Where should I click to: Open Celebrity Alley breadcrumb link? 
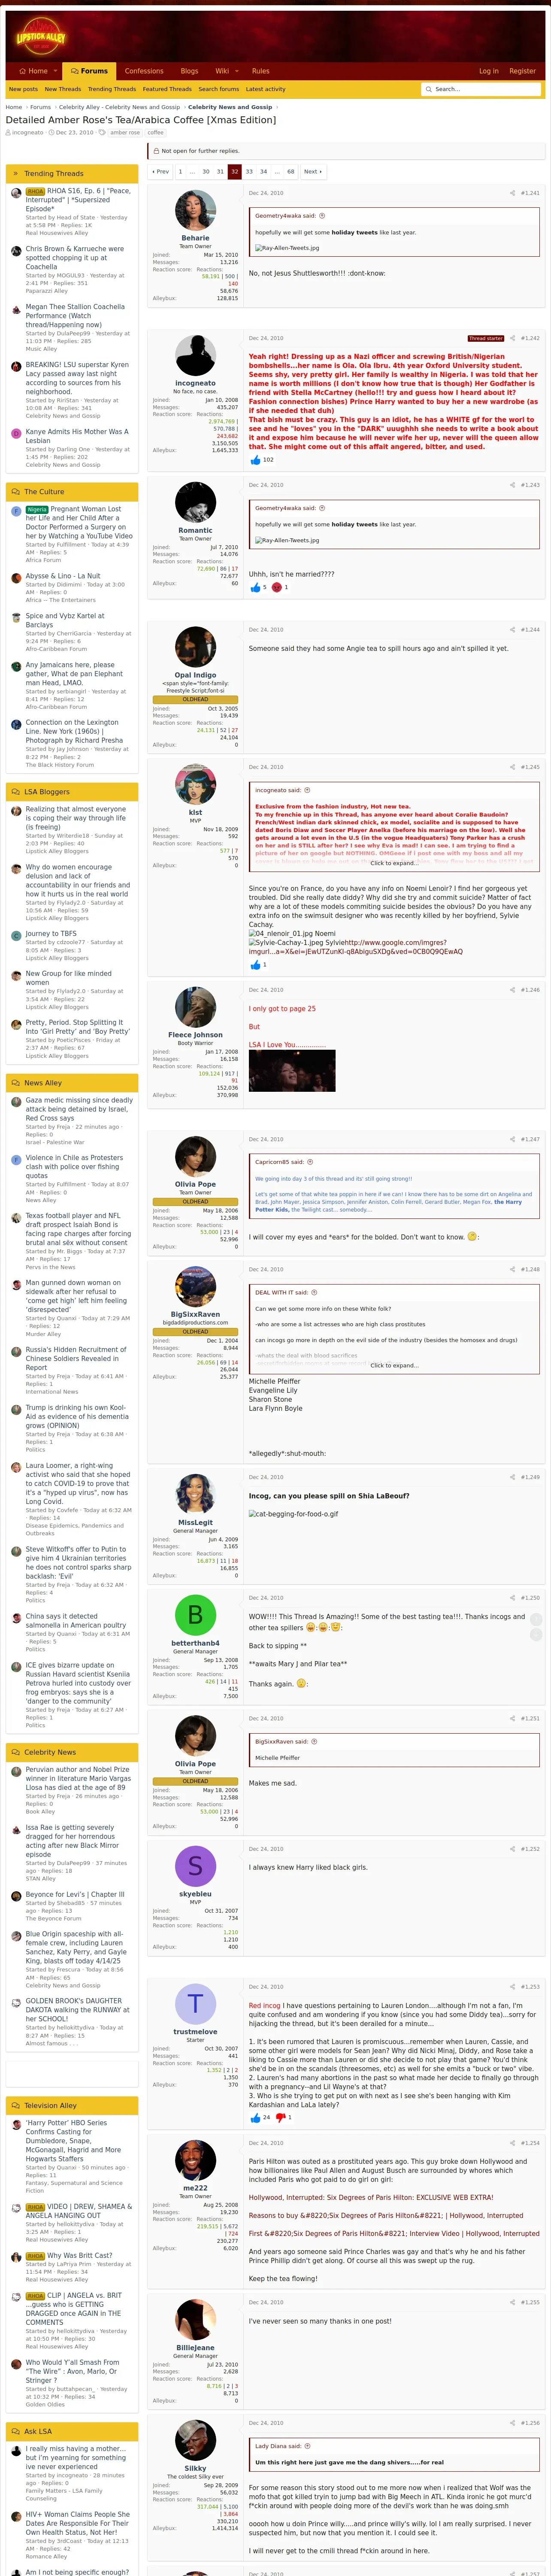click(x=119, y=107)
